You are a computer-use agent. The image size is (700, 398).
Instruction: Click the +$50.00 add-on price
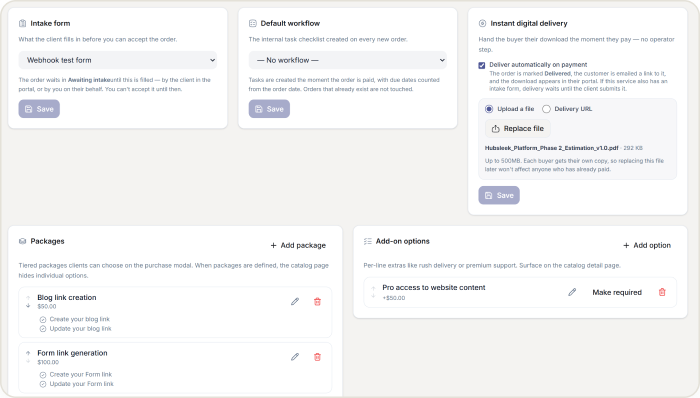pos(394,298)
